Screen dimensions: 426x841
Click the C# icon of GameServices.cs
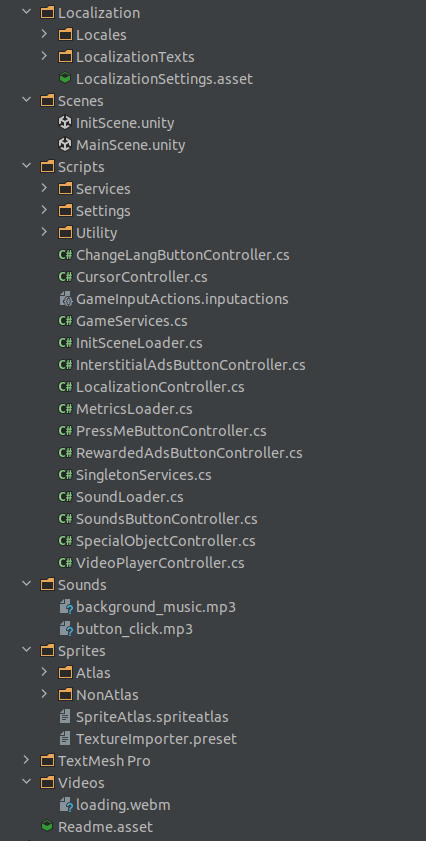coord(65,321)
